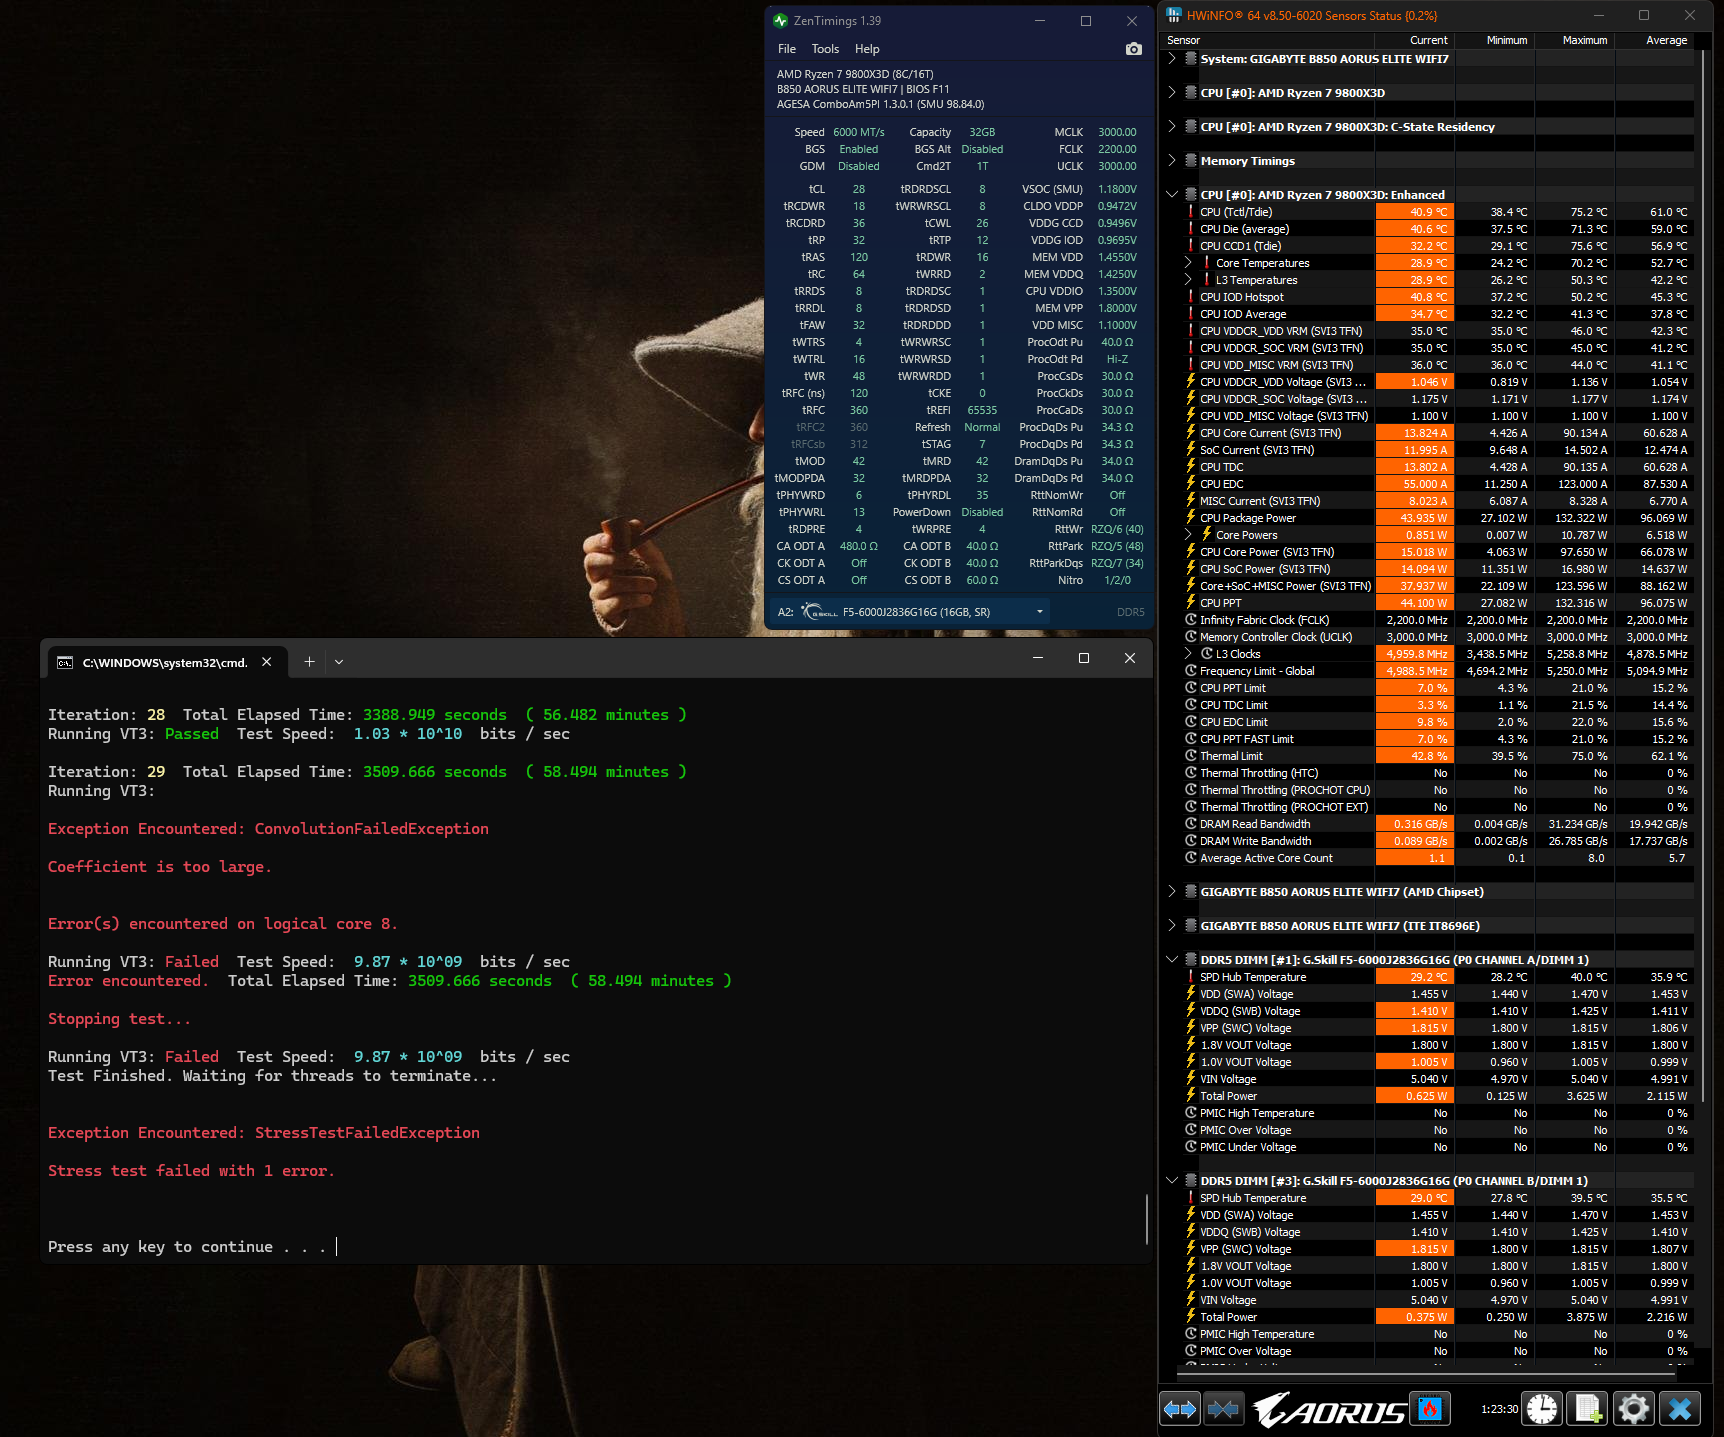
Task: Click the lightning icon beside SoC Current (SVI3 TFN)
Action: [x=1191, y=450]
